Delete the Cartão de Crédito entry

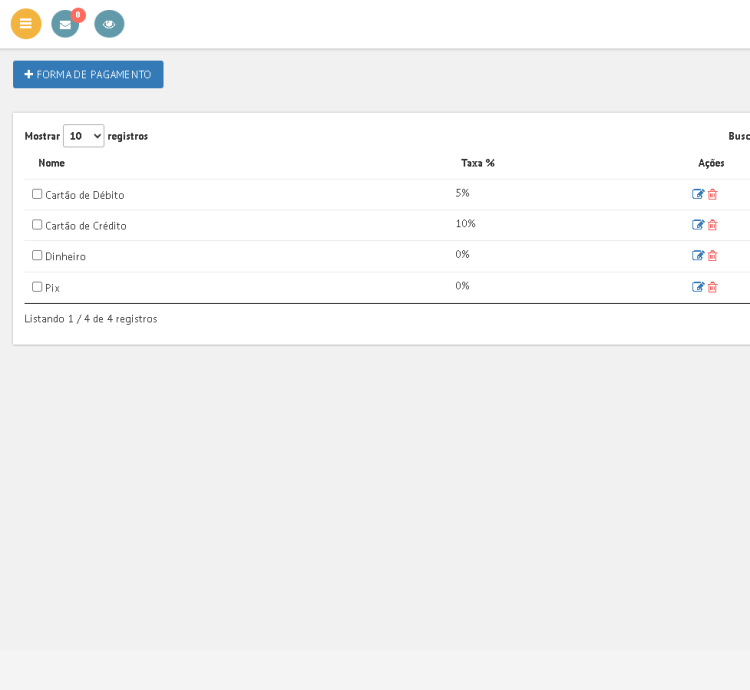[713, 225]
